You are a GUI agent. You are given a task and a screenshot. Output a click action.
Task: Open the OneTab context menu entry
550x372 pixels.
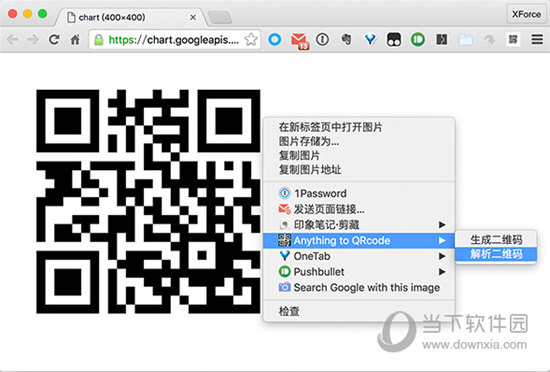tap(359, 256)
